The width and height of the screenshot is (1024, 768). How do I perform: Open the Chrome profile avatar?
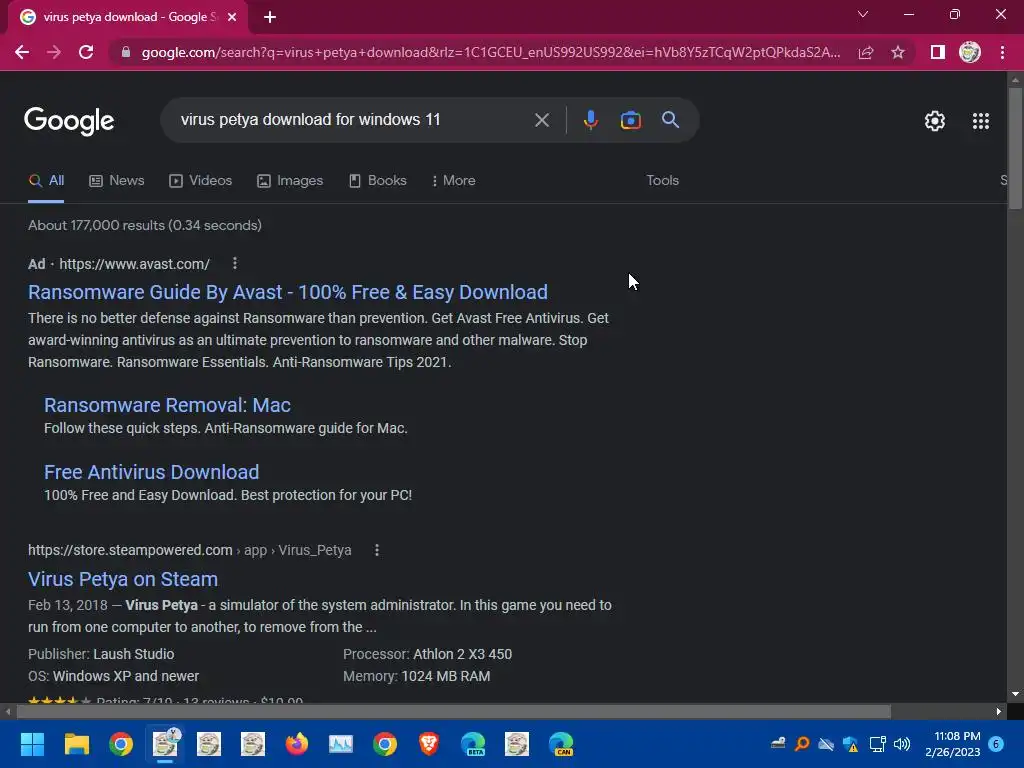(x=970, y=52)
